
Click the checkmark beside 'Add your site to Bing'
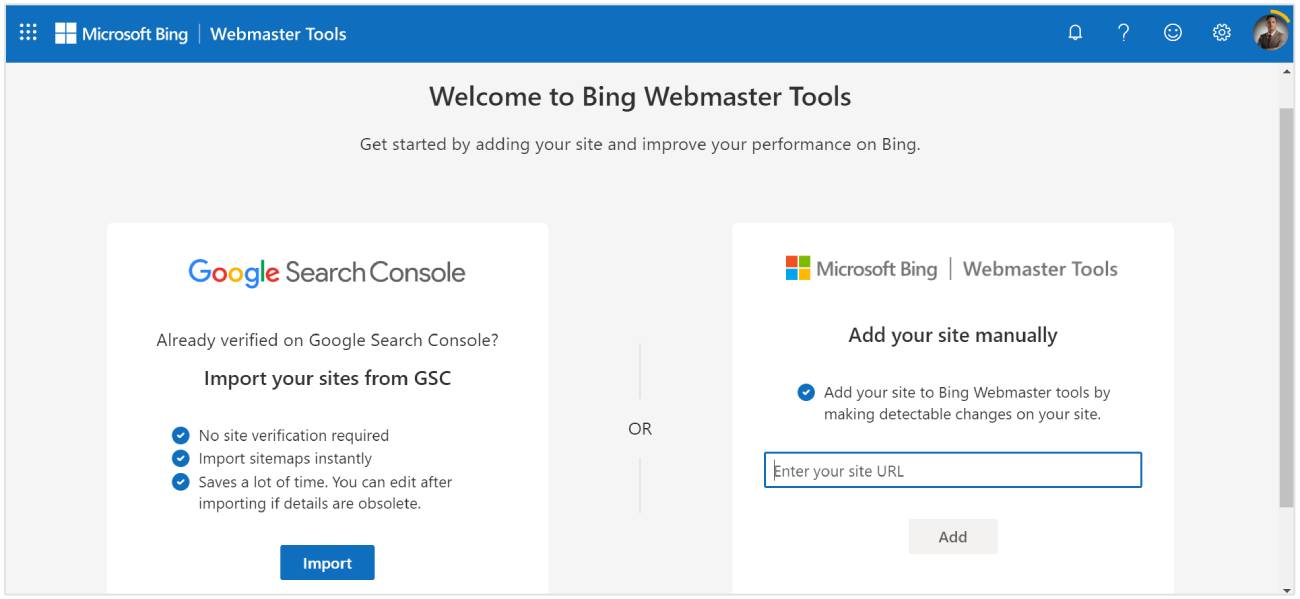click(806, 392)
